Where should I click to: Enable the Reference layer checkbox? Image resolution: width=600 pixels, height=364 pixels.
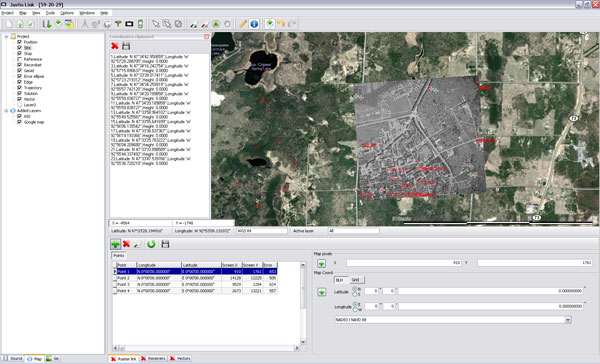pos(19,59)
